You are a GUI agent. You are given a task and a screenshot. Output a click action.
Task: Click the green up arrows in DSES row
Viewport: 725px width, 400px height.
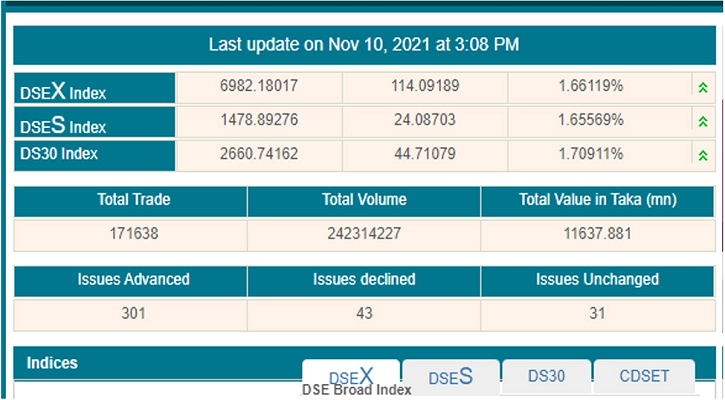[703, 122]
